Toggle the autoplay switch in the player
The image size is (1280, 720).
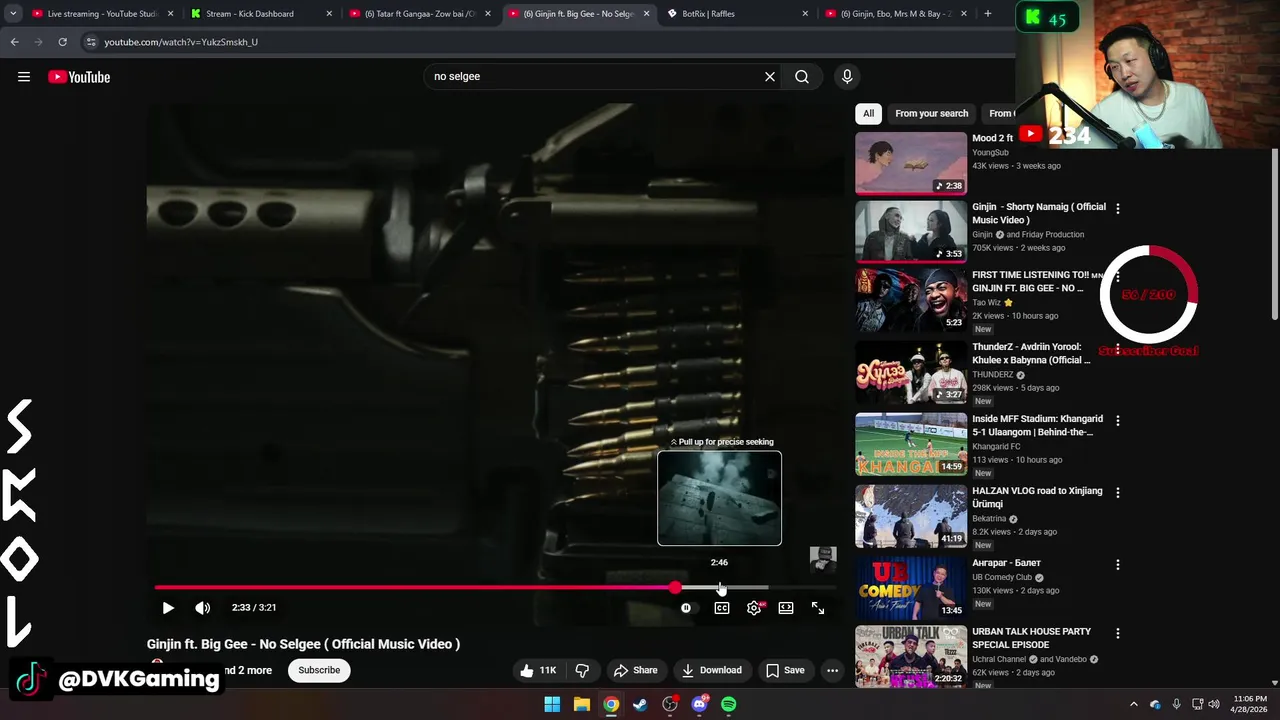coord(686,608)
